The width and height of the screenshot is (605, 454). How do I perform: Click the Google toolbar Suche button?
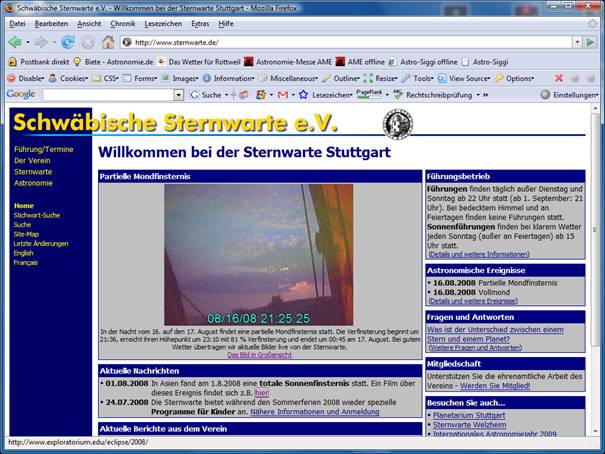206,95
